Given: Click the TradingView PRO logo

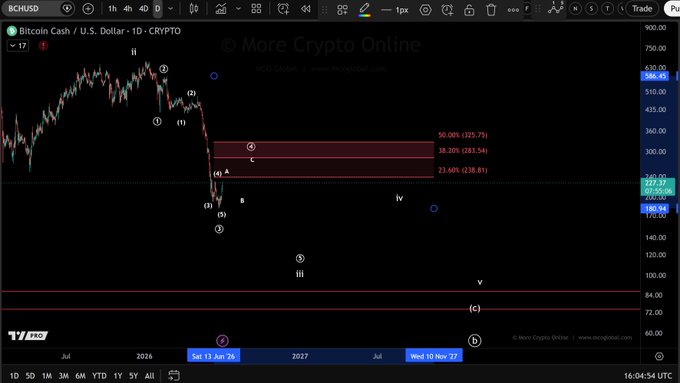Looking at the screenshot, I should (28, 335).
